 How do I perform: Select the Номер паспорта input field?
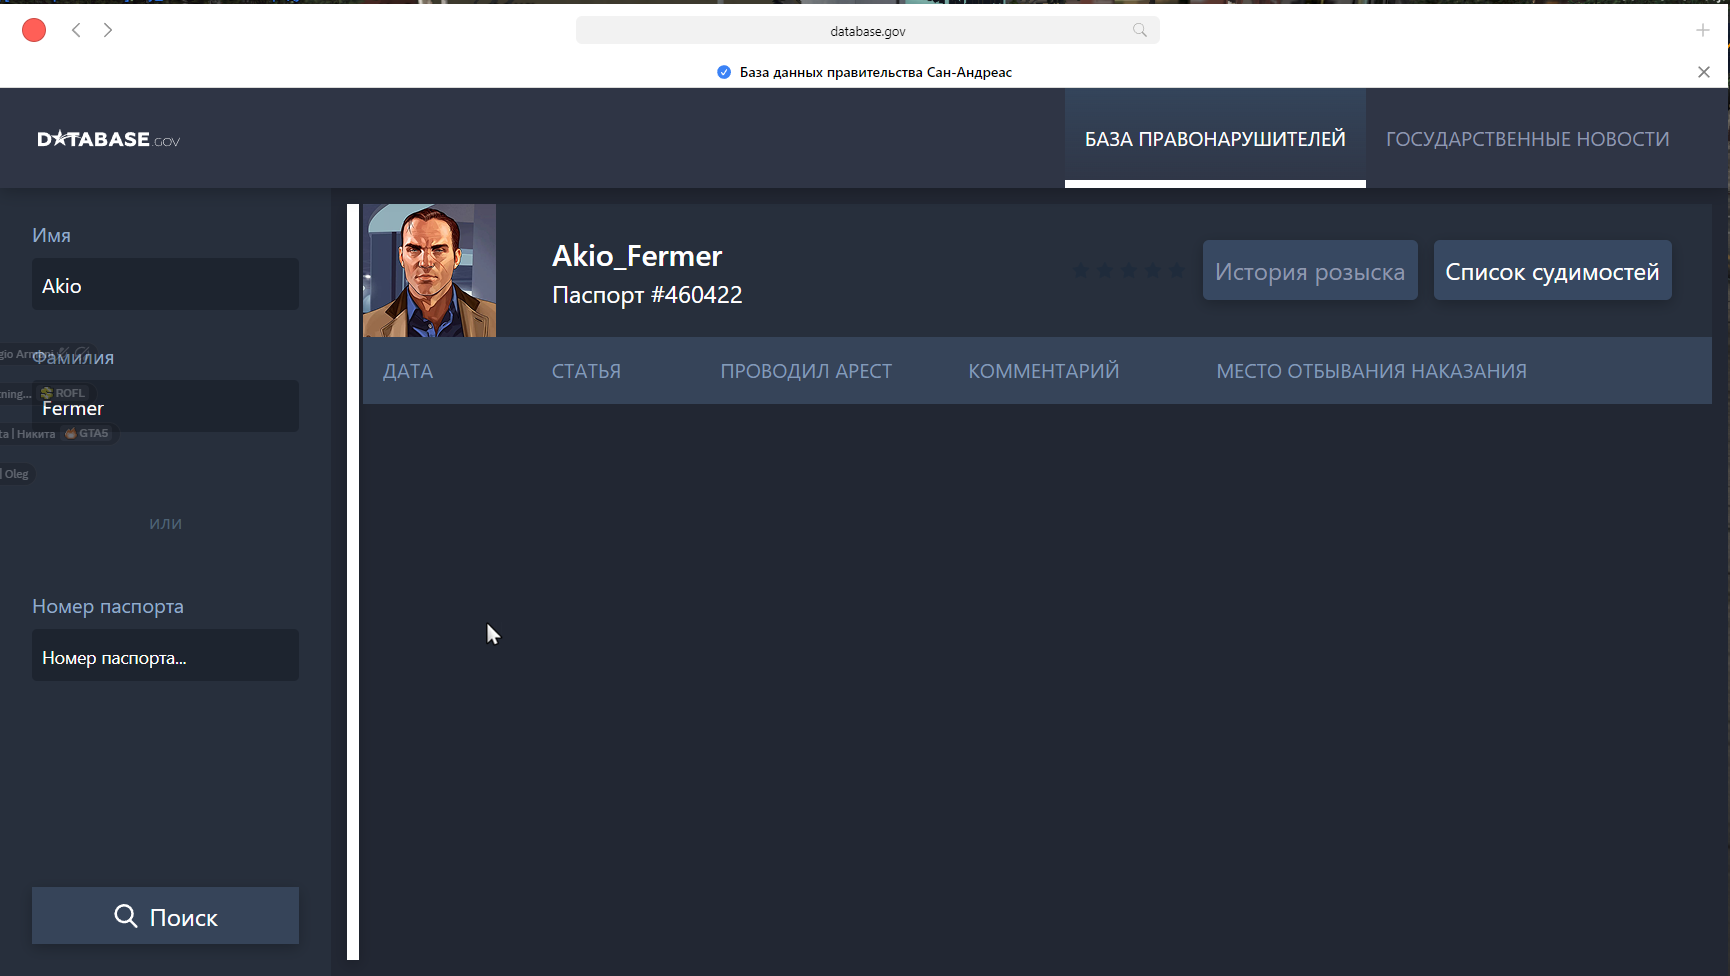click(165, 656)
